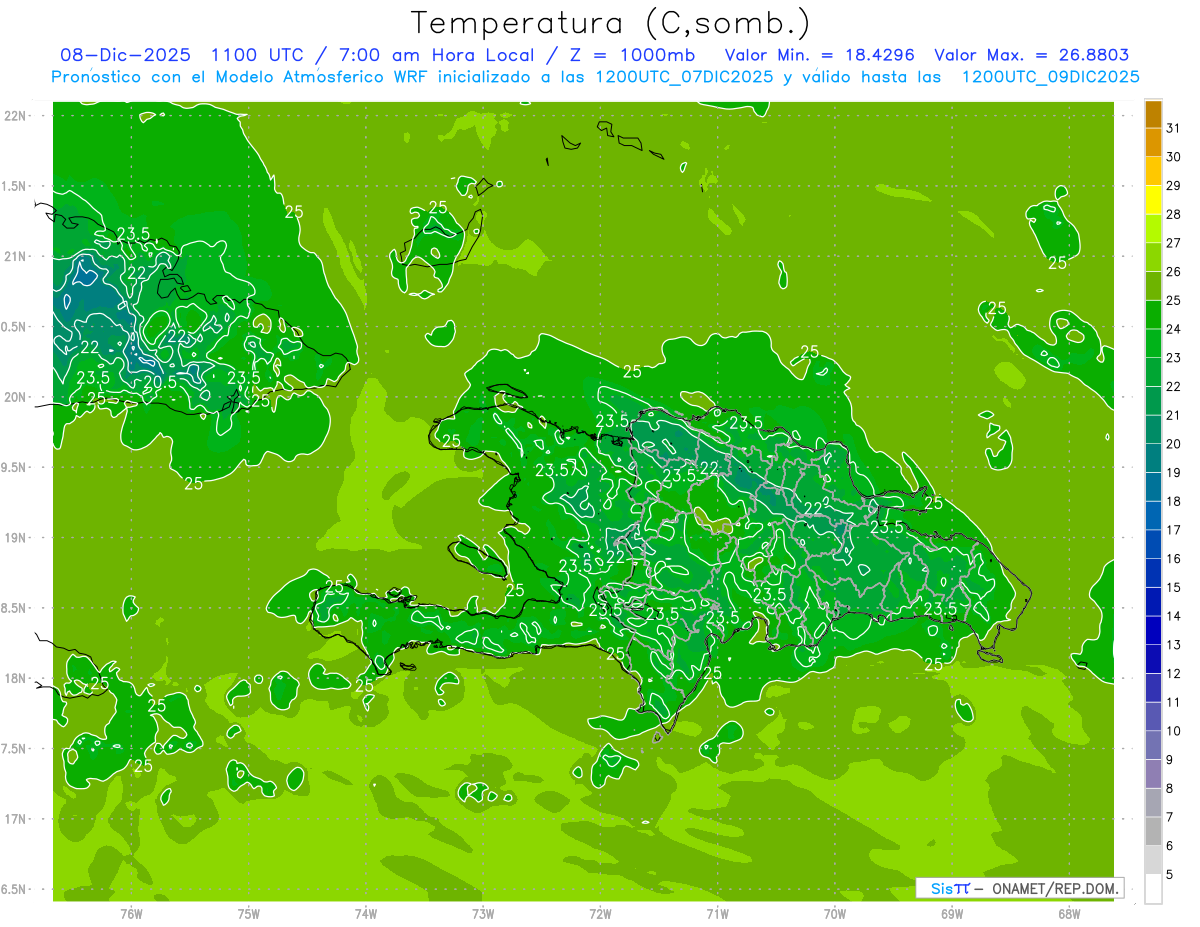Click the '69W' longitude axis label
This screenshot has width=1200, height=927.
[x=952, y=913]
